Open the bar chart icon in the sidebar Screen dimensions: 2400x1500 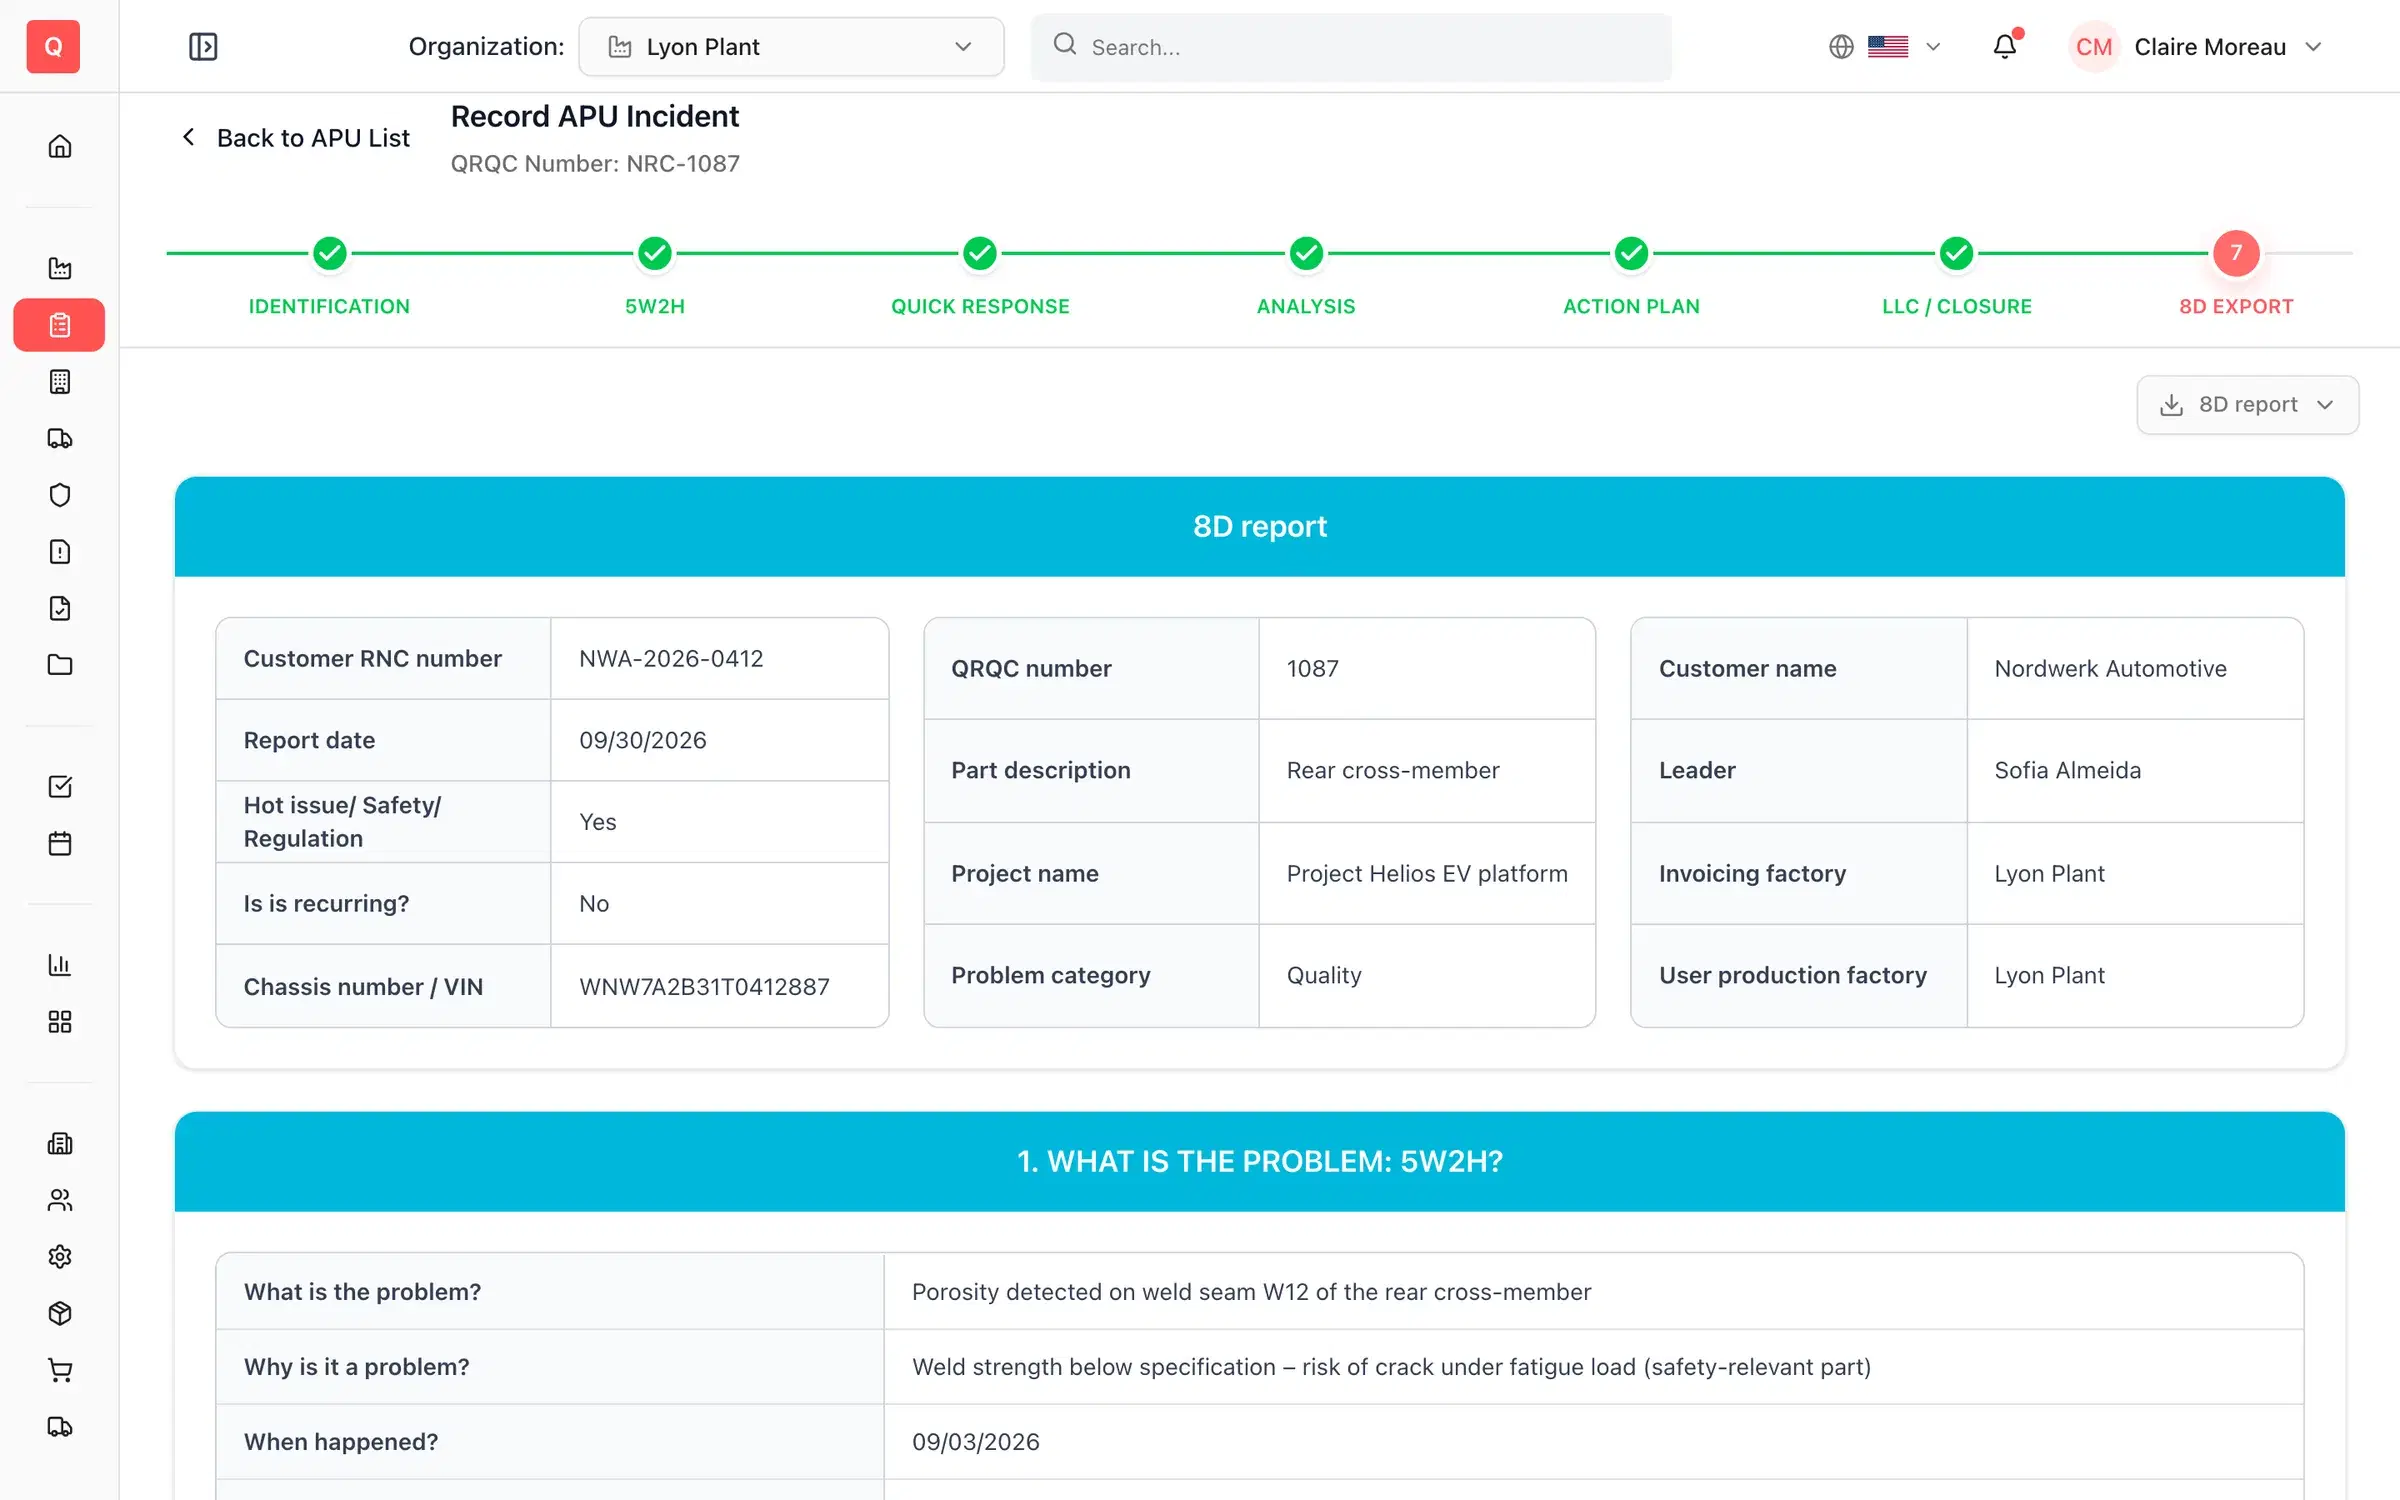[60, 965]
